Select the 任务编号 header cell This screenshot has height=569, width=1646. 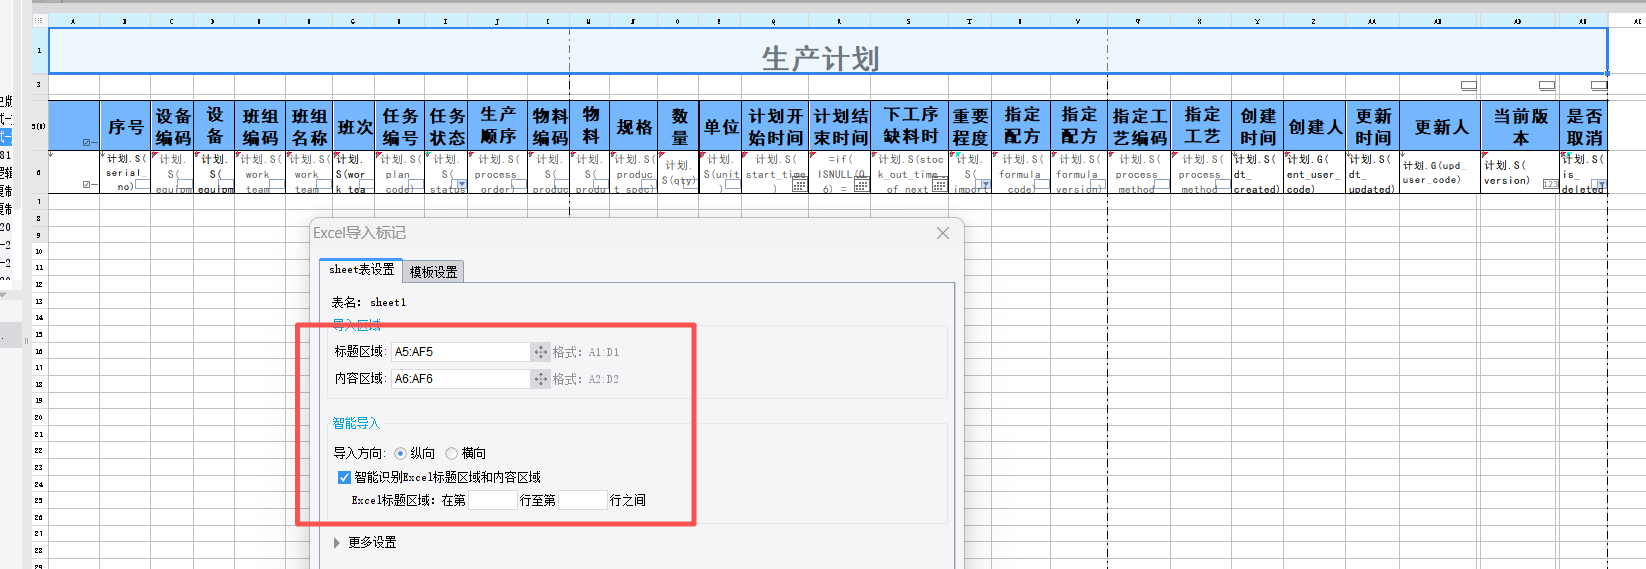400,126
